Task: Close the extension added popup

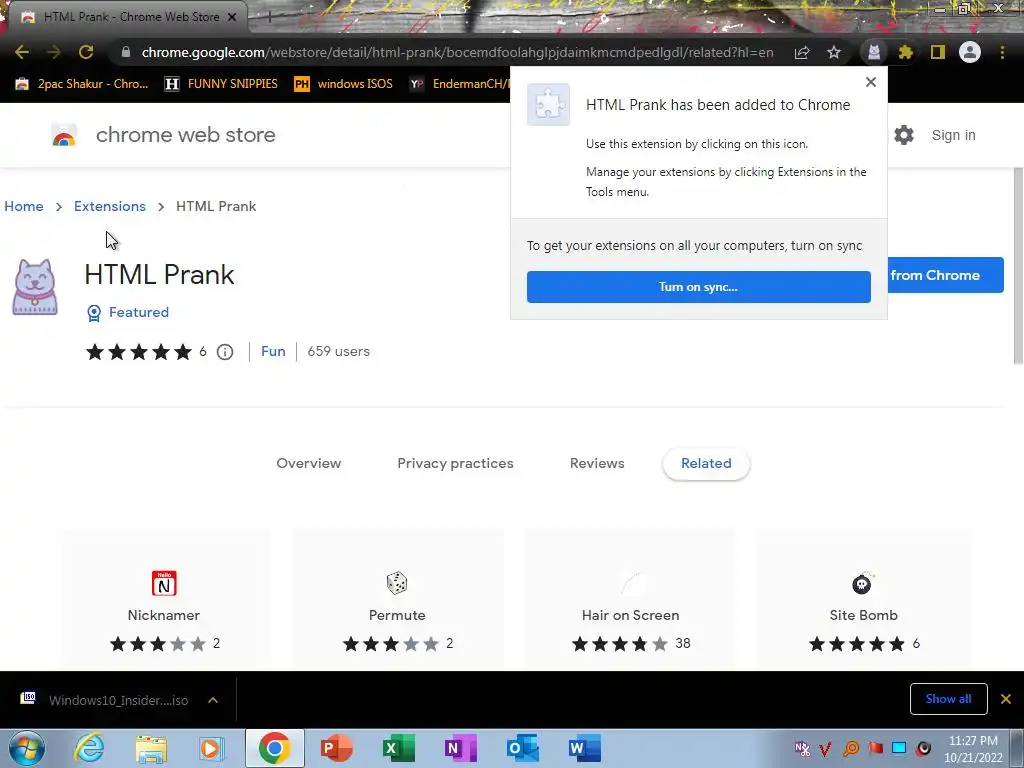Action: [871, 82]
